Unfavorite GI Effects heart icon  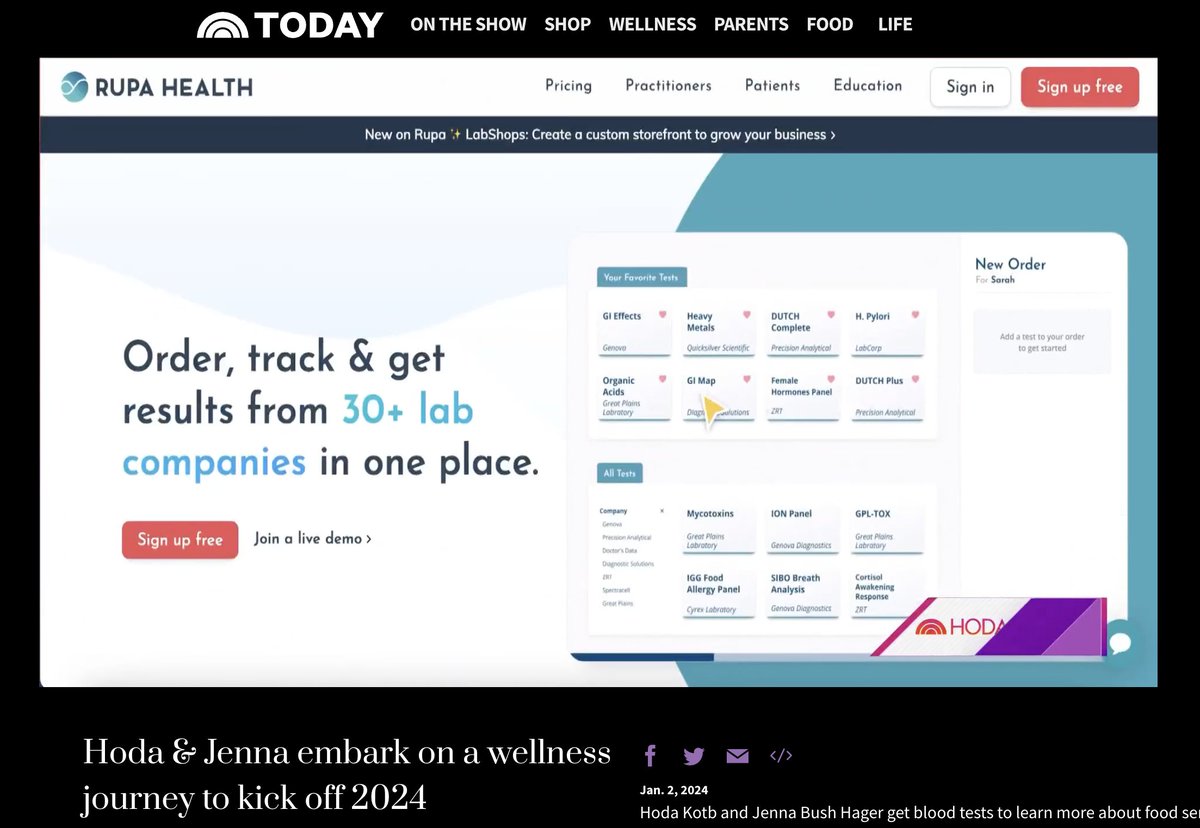(x=662, y=315)
